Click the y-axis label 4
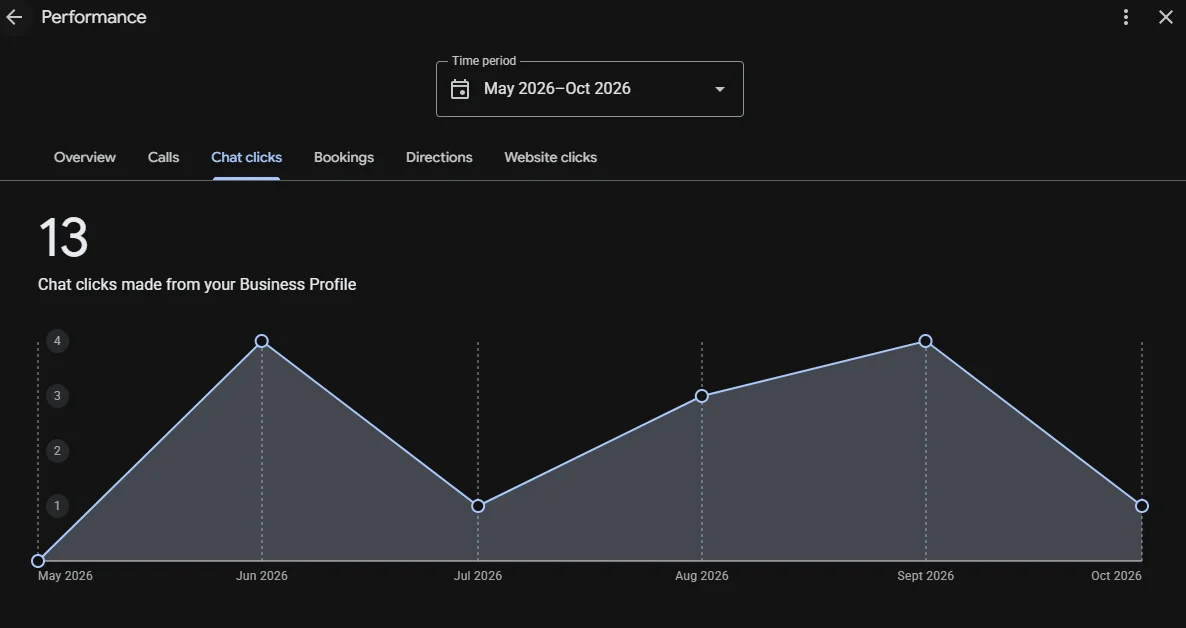Image resolution: width=1186 pixels, height=628 pixels. coord(57,341)
